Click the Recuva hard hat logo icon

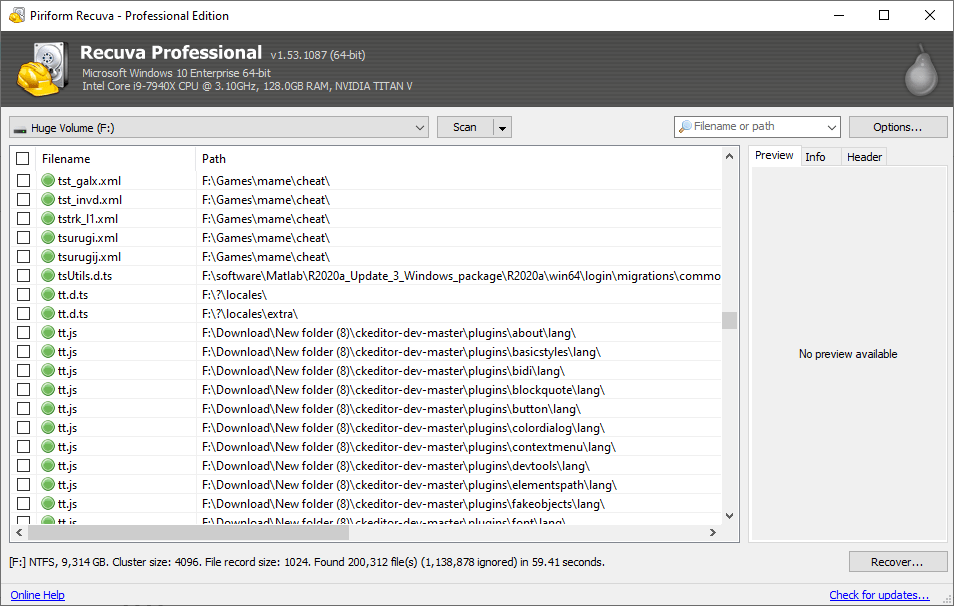41,69
